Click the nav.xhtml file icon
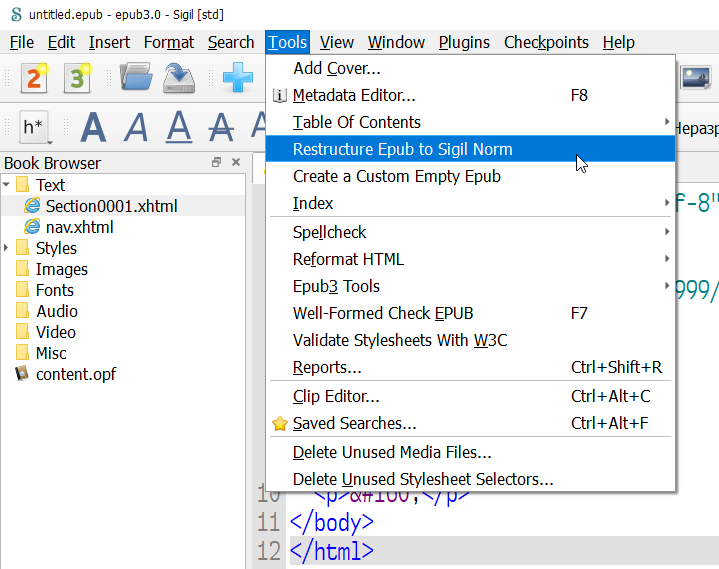Screen dimensions: 719x569 (32, 226)
